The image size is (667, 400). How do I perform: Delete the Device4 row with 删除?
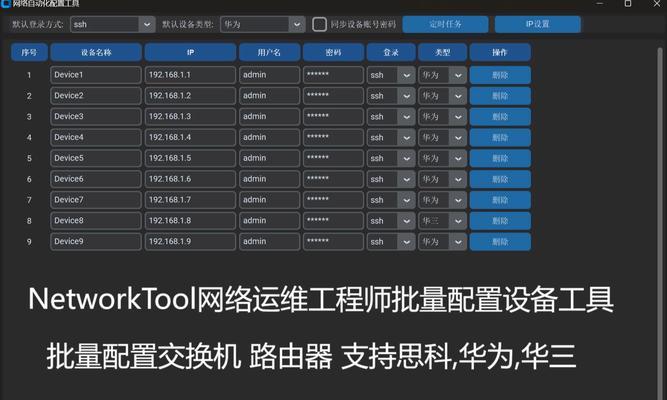click(500, 138)
